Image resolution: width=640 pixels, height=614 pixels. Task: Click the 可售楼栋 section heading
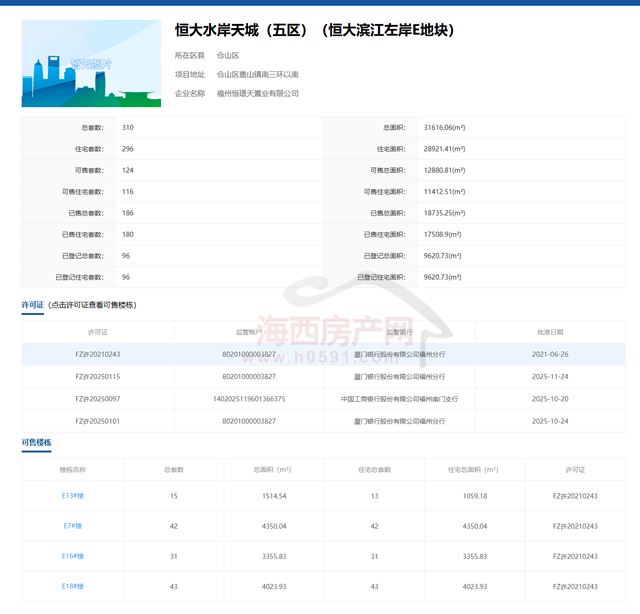(x=37, y=442)
